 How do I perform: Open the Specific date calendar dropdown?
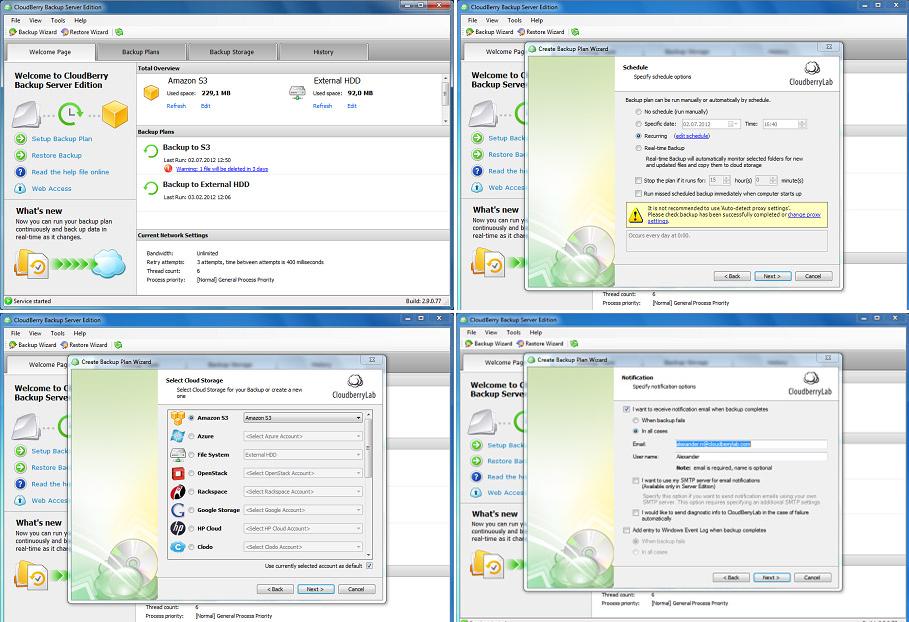pos(732,124)
